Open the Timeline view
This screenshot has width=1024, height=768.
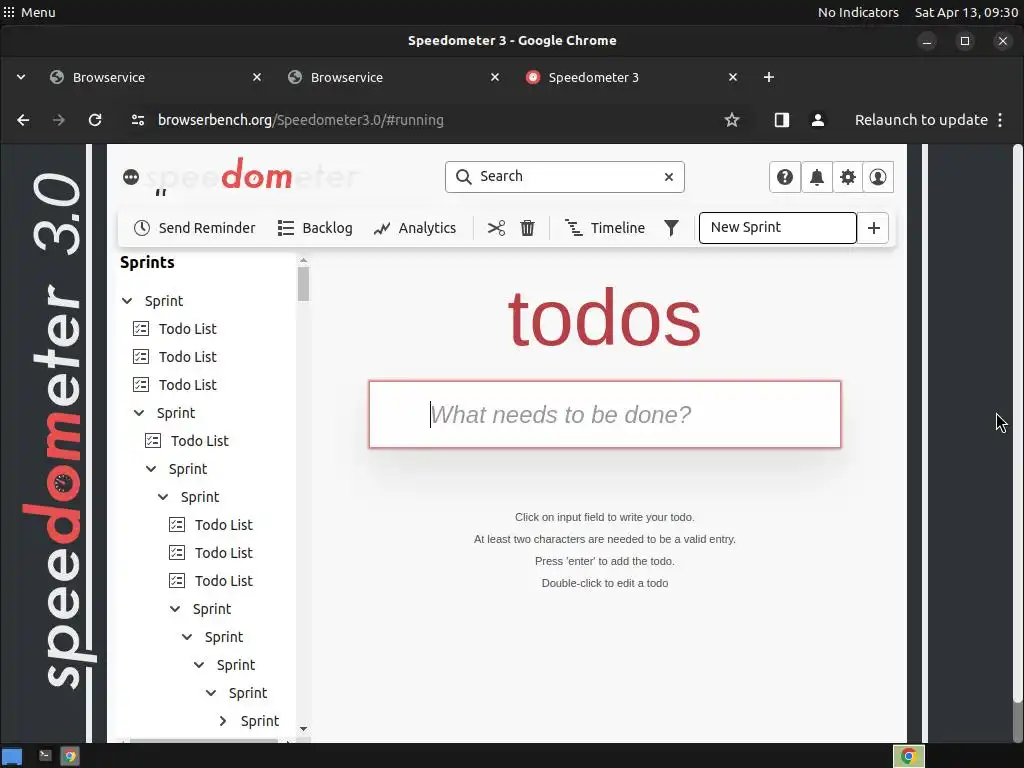[605, 228]
